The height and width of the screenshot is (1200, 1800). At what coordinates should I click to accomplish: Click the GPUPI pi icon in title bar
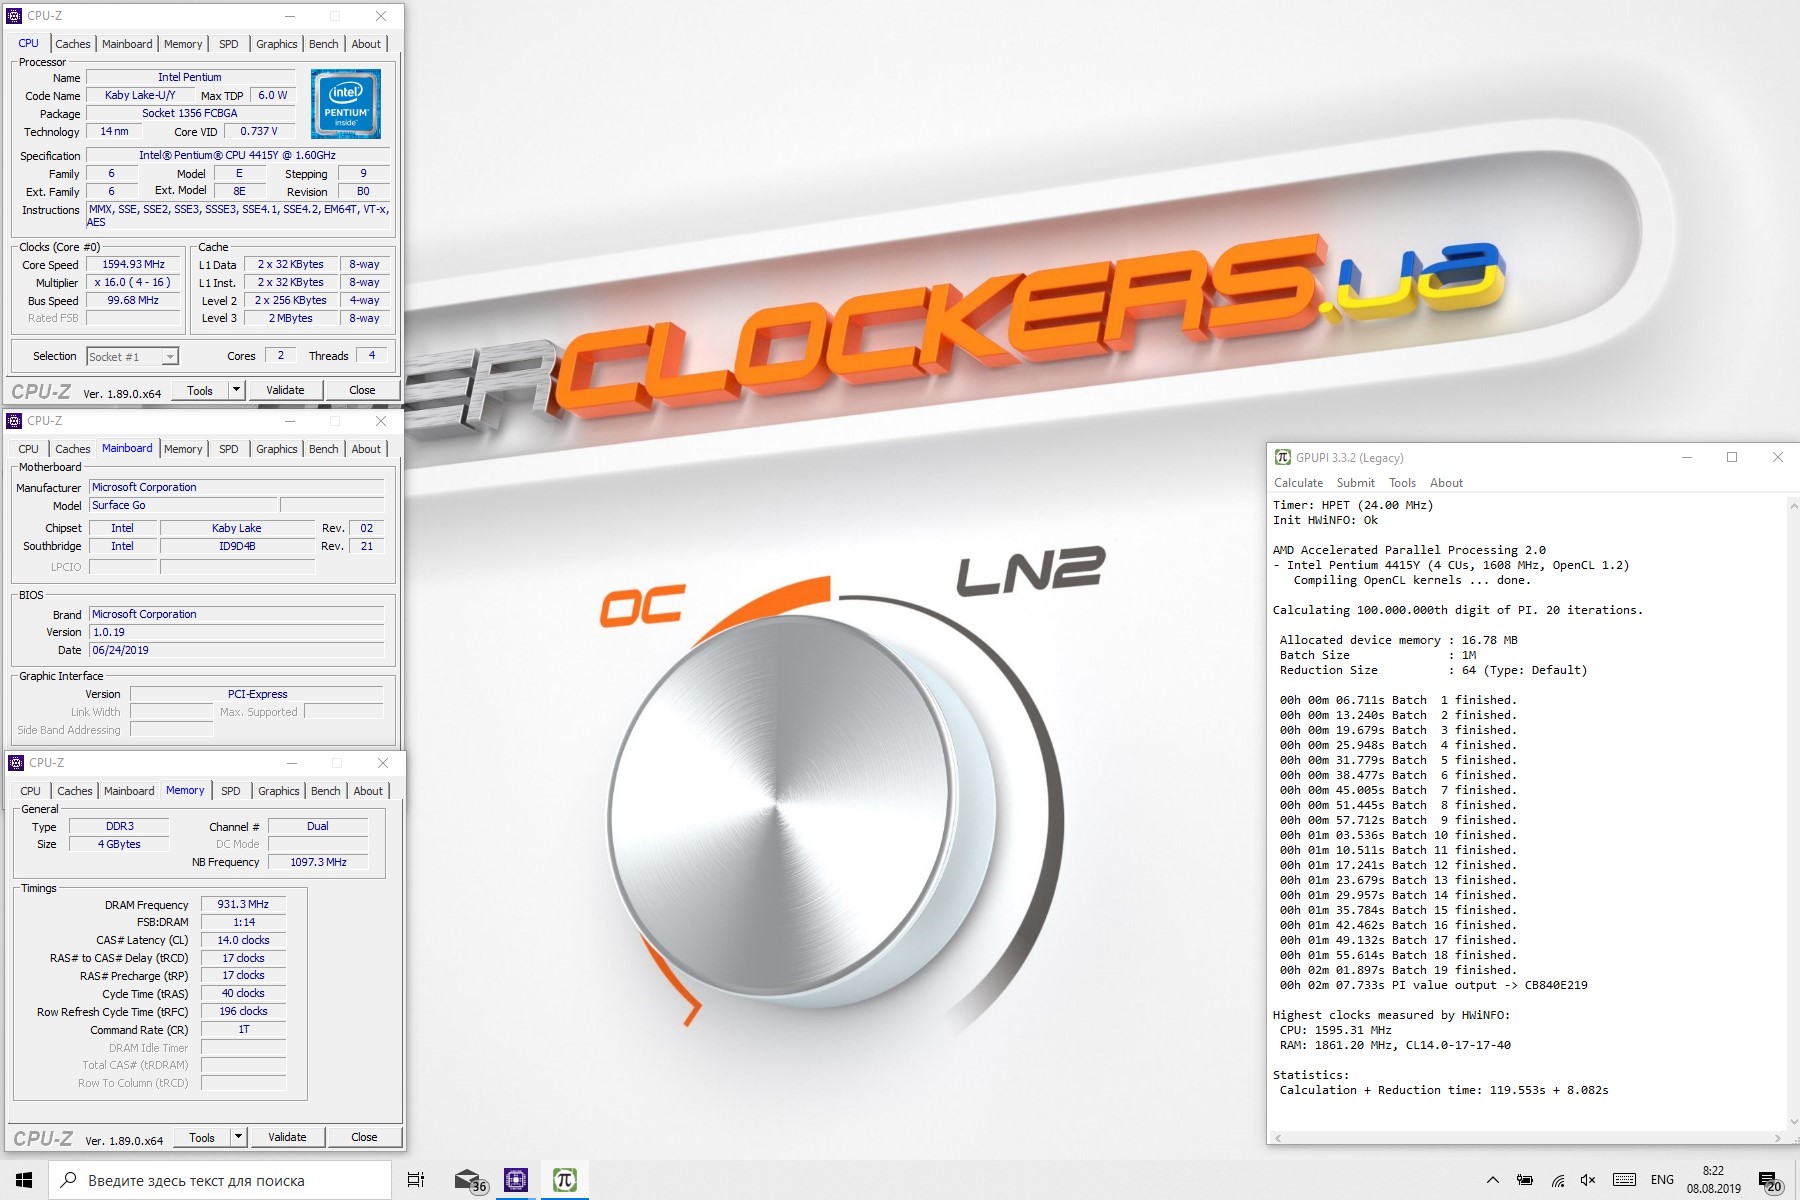[1282, 457]
